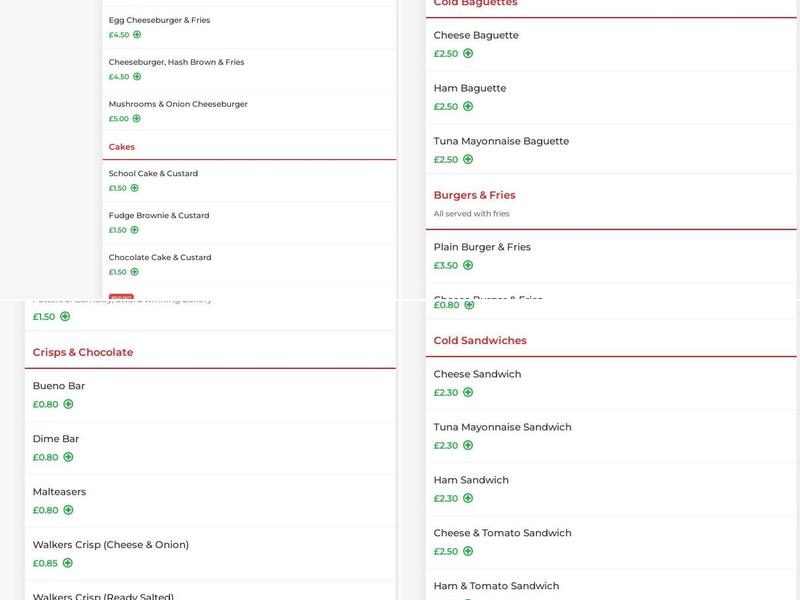
Task: Select Tuna Mayonnaise Sandwich item title
Action: 503,427
